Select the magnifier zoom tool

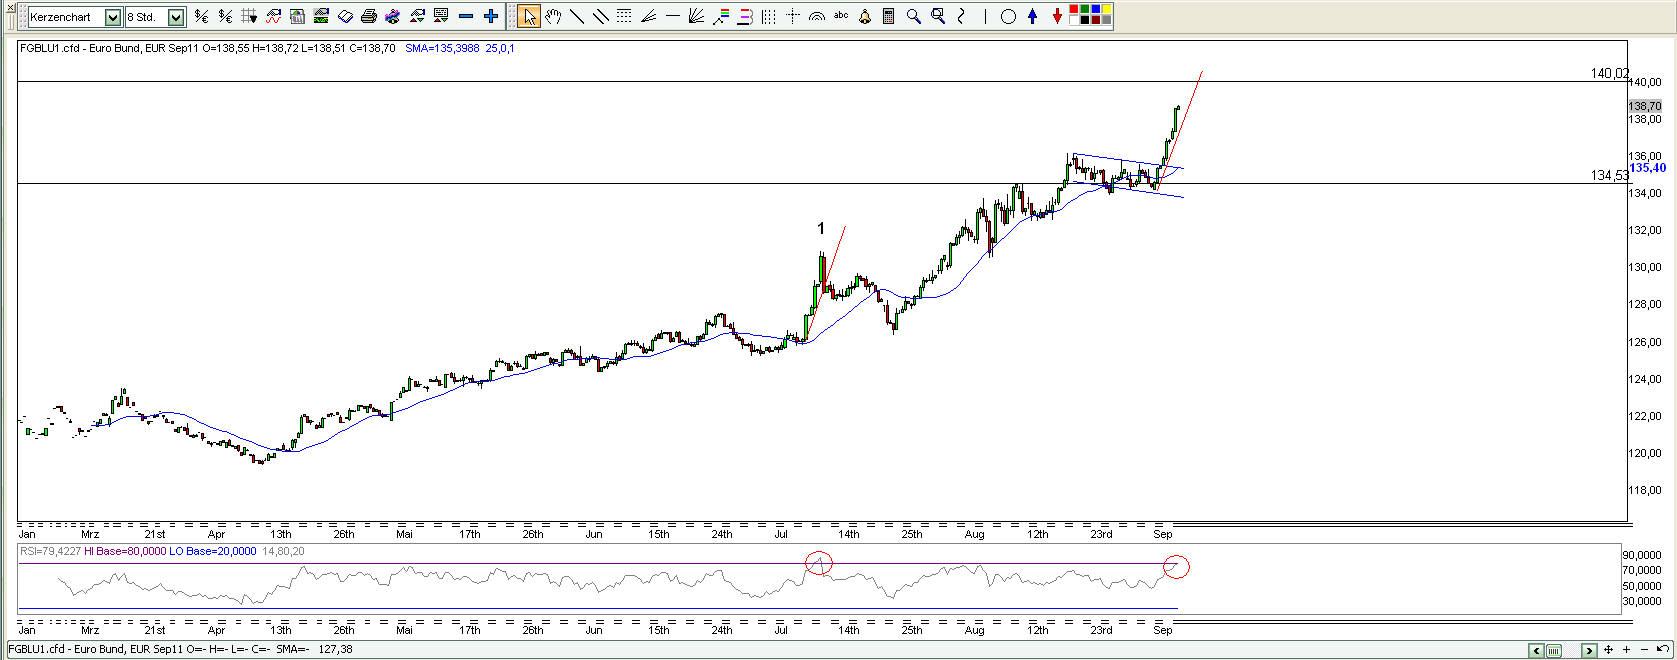pos(913,16)
